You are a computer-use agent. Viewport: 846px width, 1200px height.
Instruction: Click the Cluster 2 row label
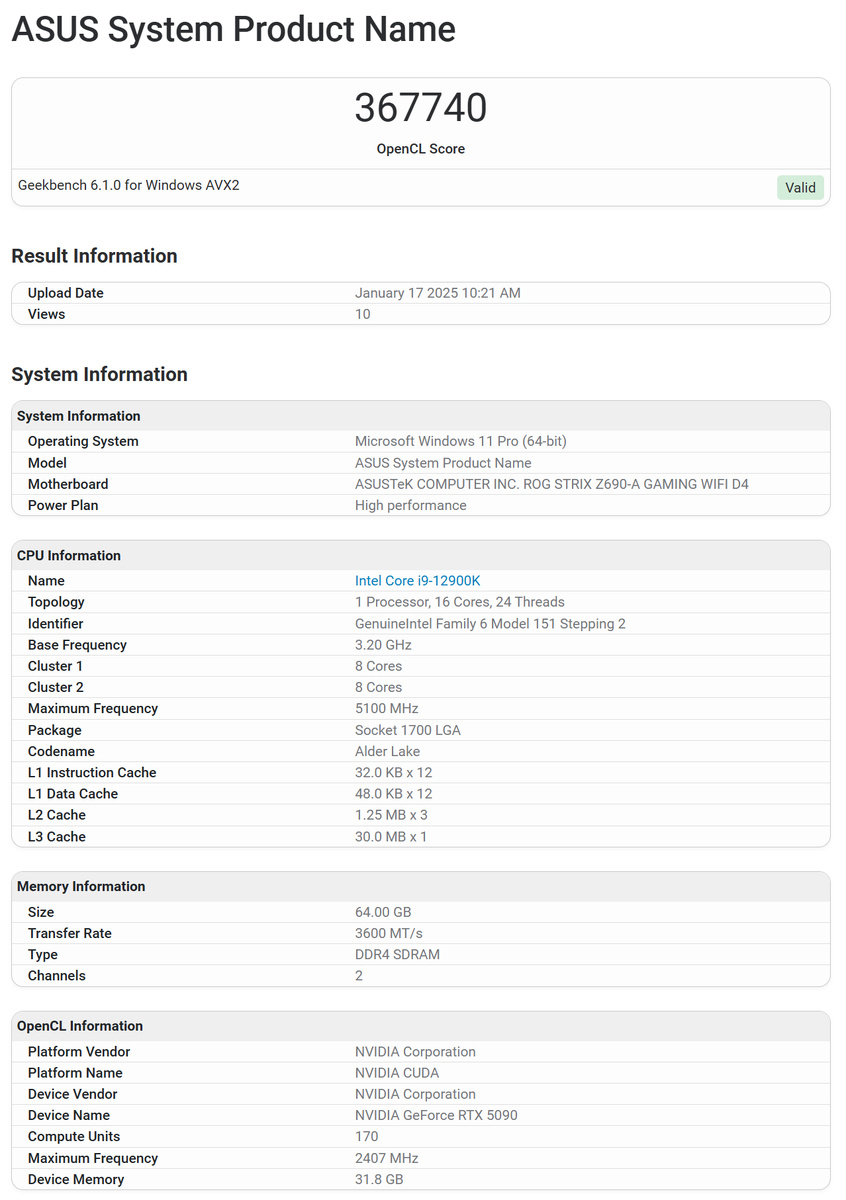[56, 687]
